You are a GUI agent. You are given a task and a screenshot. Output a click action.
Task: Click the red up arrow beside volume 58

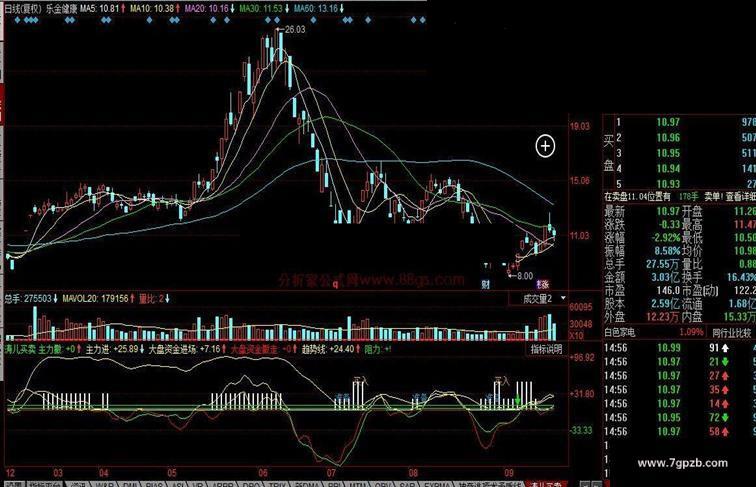pyautogui.click(x=725, y=432)
